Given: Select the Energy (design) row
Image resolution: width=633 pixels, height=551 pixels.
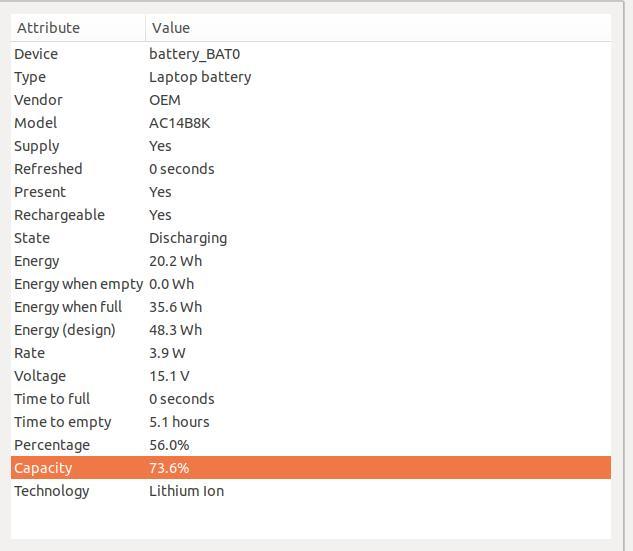Looking at the screenshot, I should 311,330.
